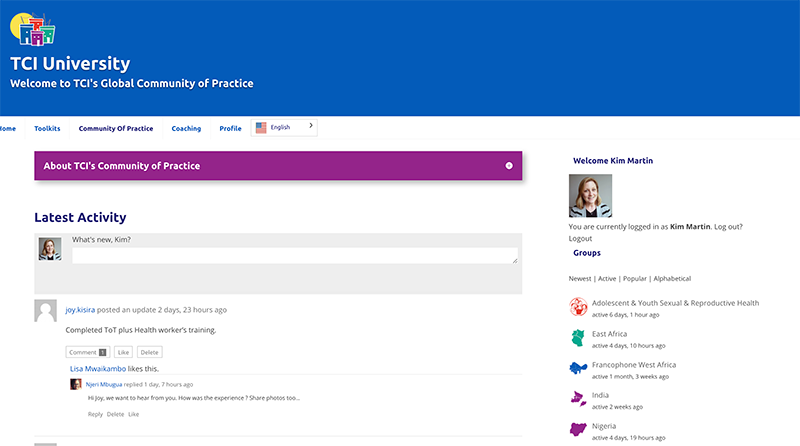Click Njeri Mbugua's small reply avatar
The image size is (800, 446).
(76, 384)
